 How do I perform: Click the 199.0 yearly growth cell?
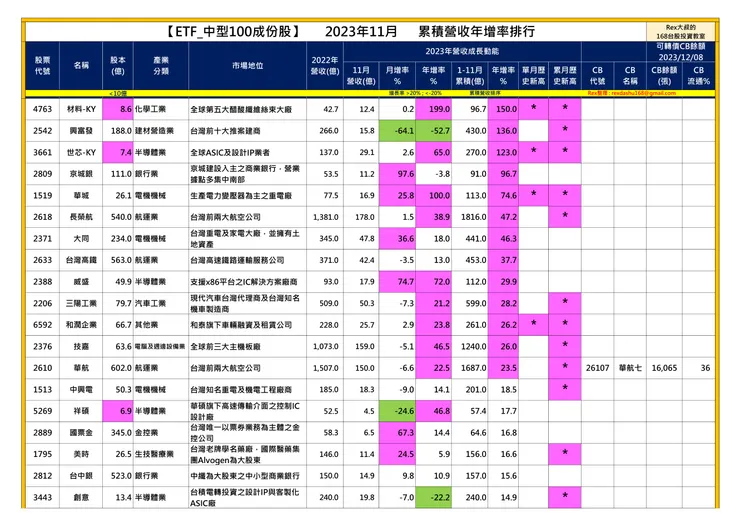coord(433,109)
